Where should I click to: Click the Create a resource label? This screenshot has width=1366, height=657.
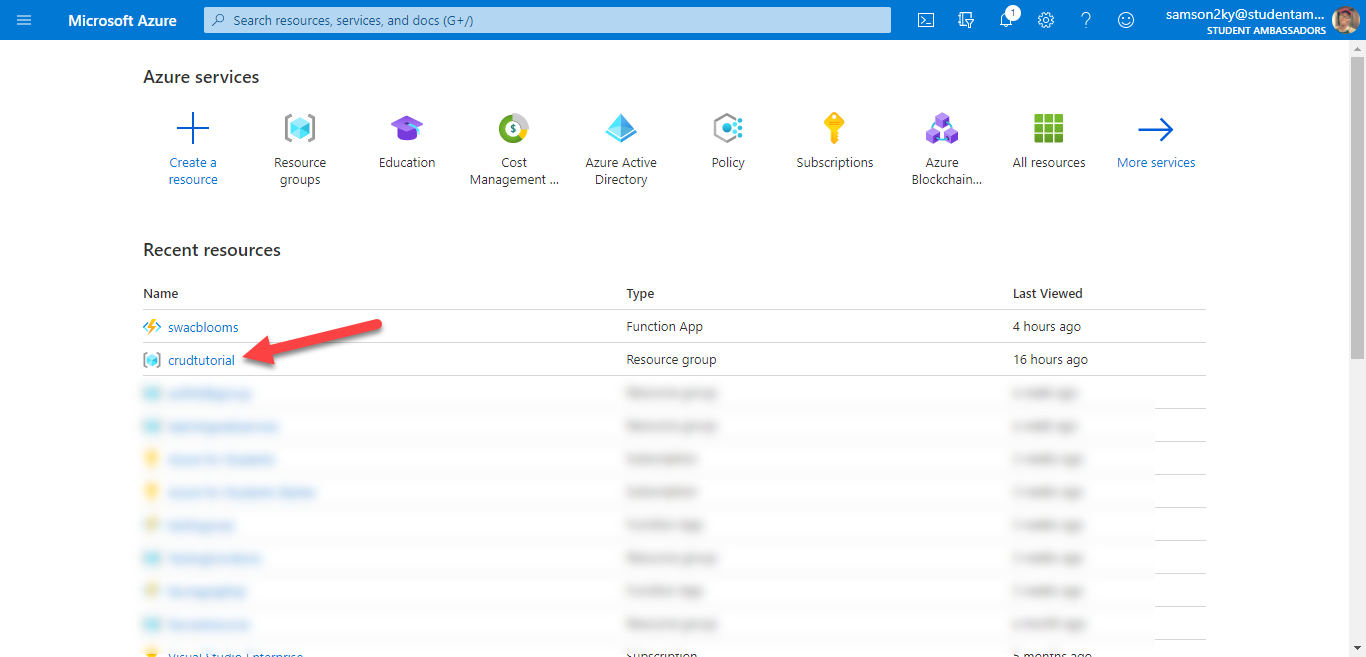click(x=193, y=171)
